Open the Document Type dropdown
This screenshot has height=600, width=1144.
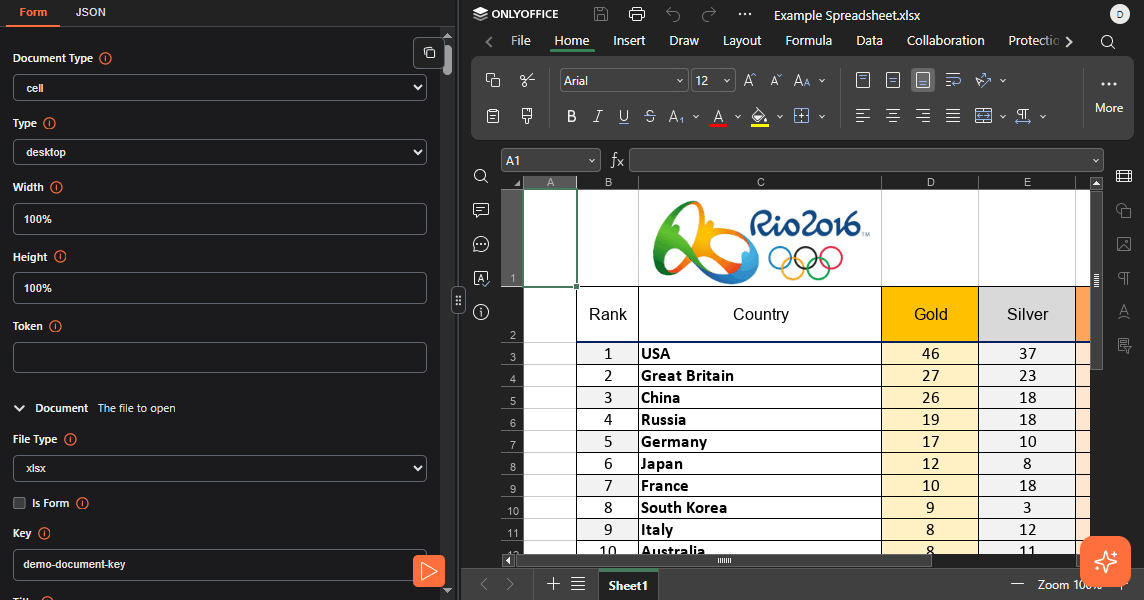[x=220, y=88]
